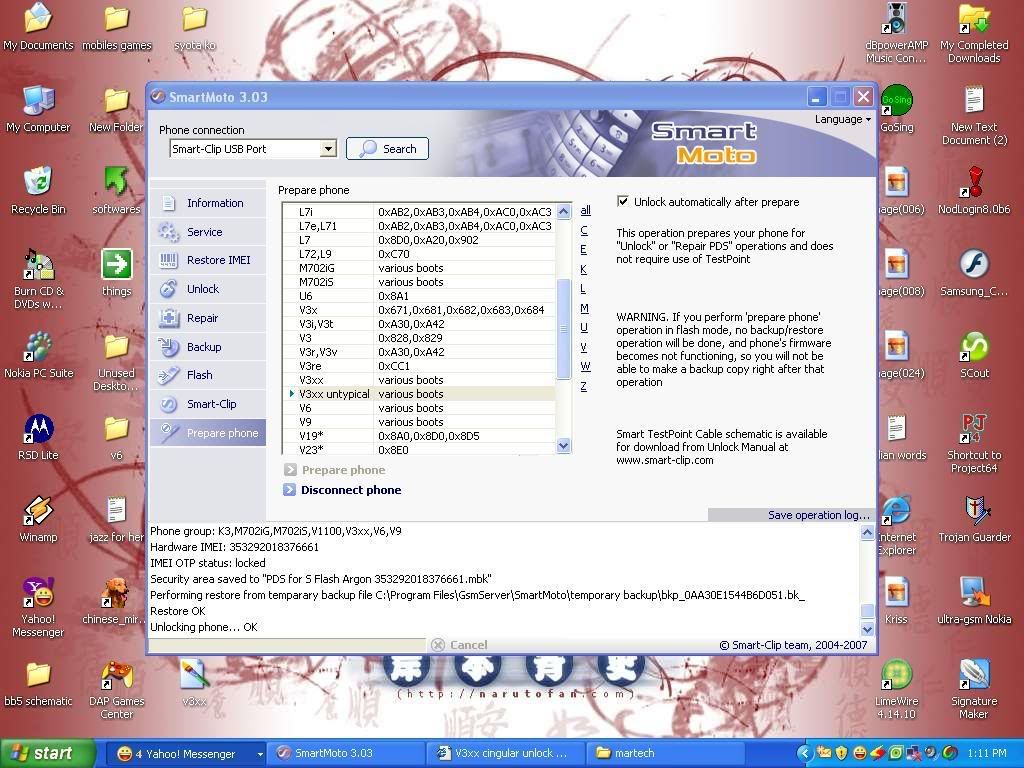Screen dimensions: 1024x768
Task: Select the L7i phone row
Action: point(419,212)
